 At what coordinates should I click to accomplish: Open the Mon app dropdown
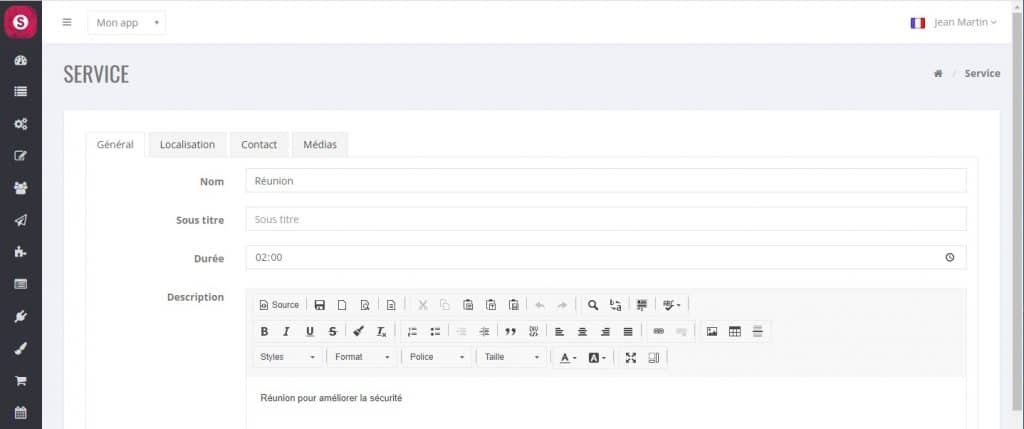pyautogui.click(x=127, y=23)
